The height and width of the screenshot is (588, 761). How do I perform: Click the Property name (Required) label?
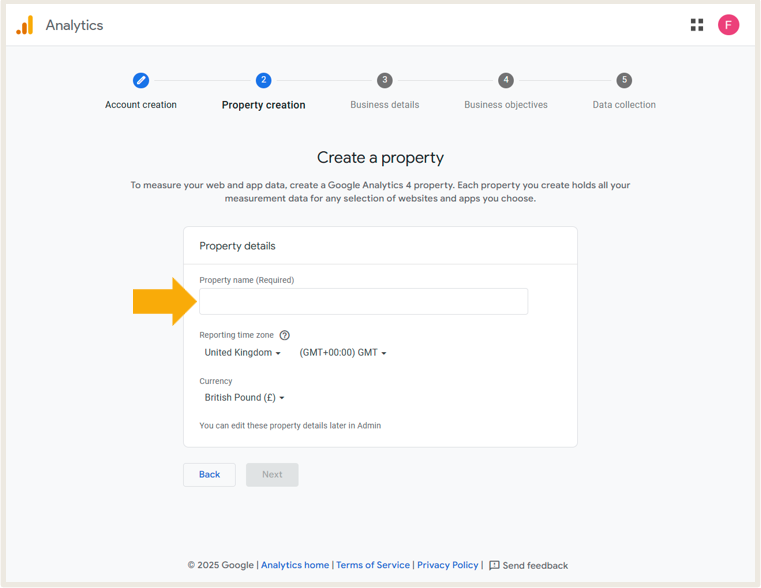pos(247,280)
